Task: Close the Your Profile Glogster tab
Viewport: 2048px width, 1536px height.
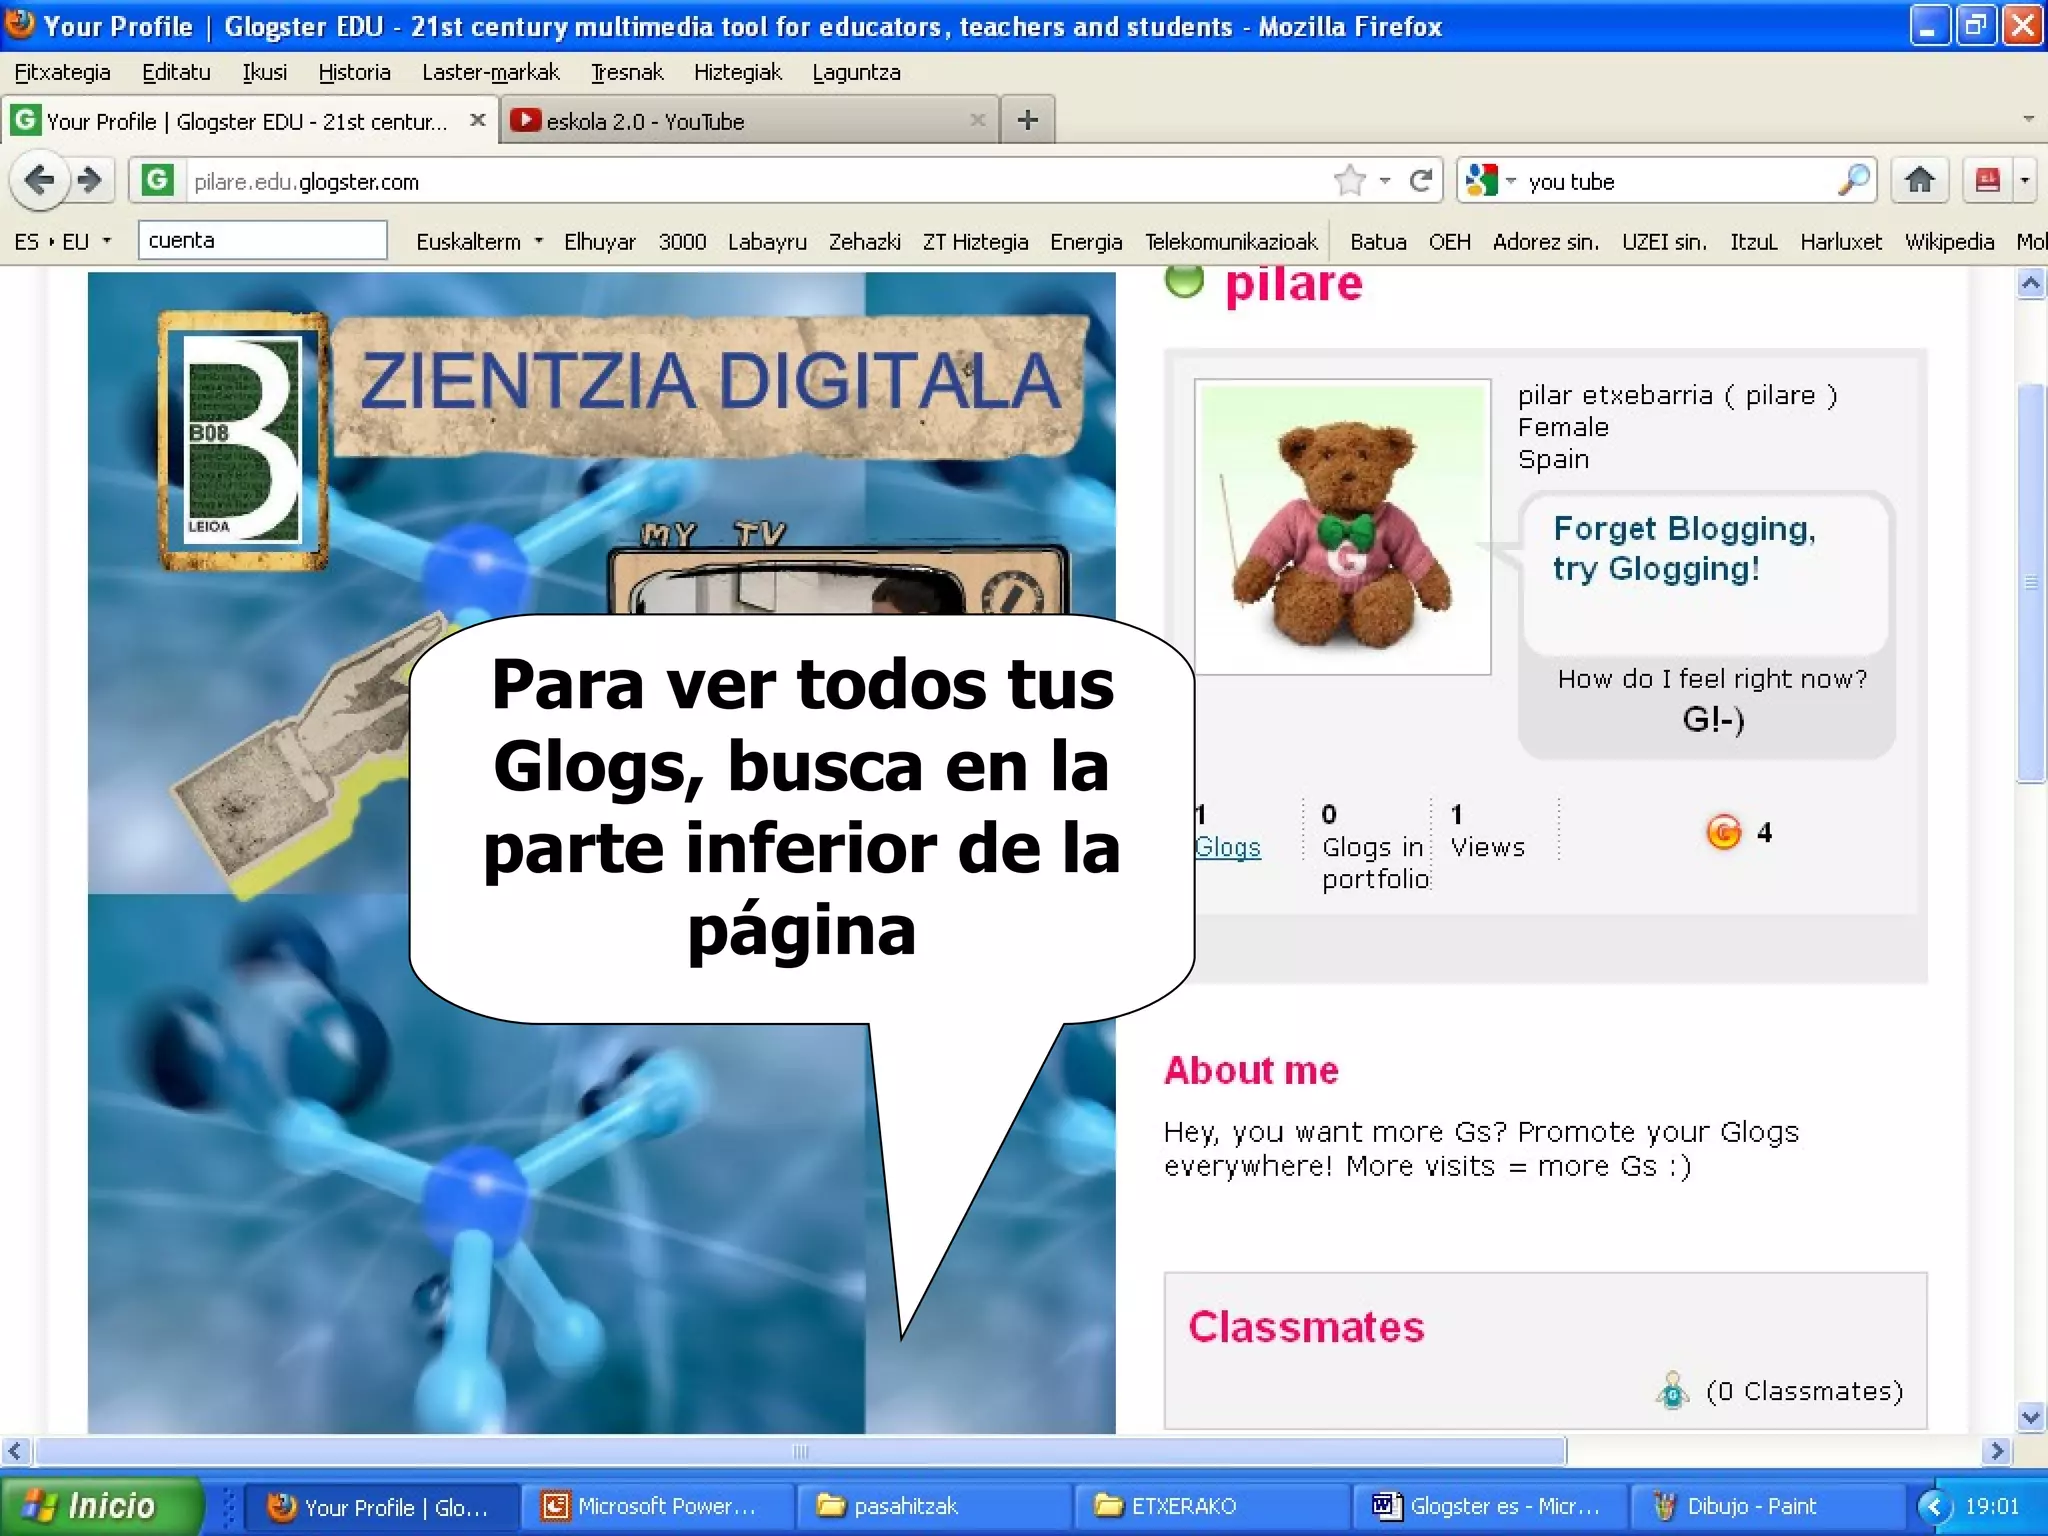Action: pos(478,121)
